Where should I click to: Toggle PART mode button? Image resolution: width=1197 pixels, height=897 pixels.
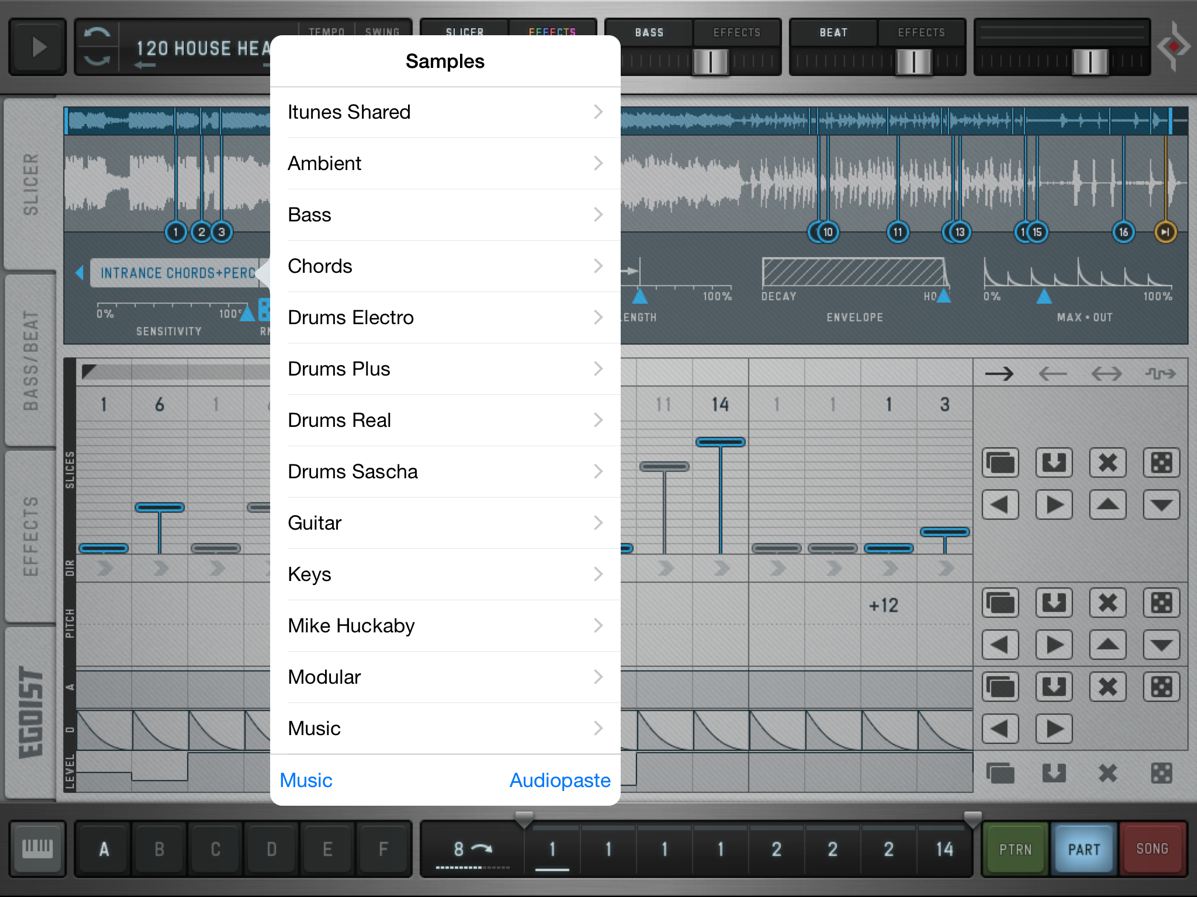[1084, 849]
